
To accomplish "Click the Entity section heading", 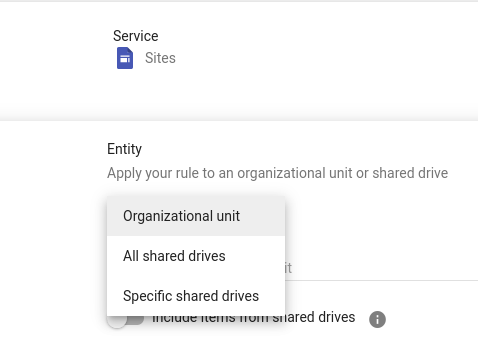I will pyautogui.click(x=124, y=149).
